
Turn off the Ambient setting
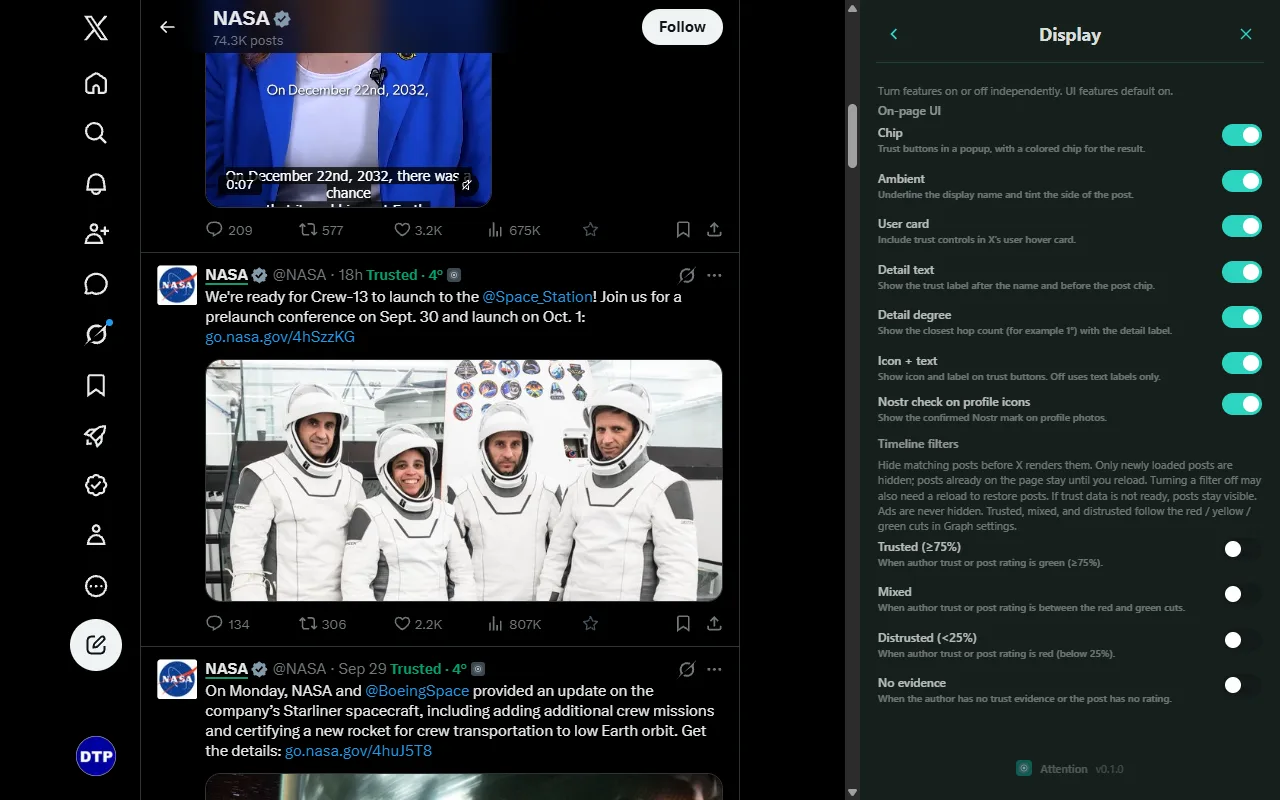pyautogui.click(x=1241, y=181)
